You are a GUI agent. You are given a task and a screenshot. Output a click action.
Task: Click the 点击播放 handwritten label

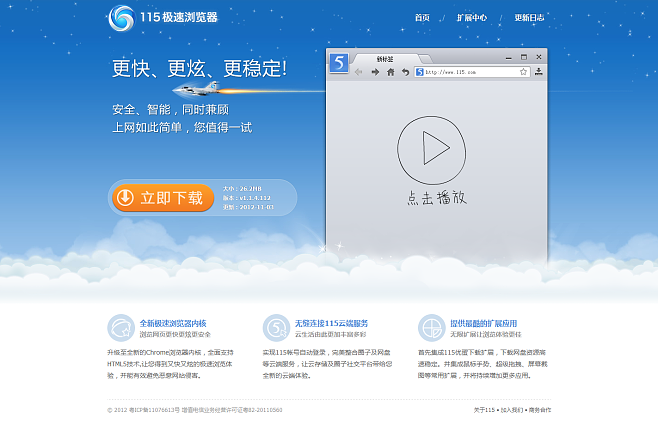[x=437, y=197]
